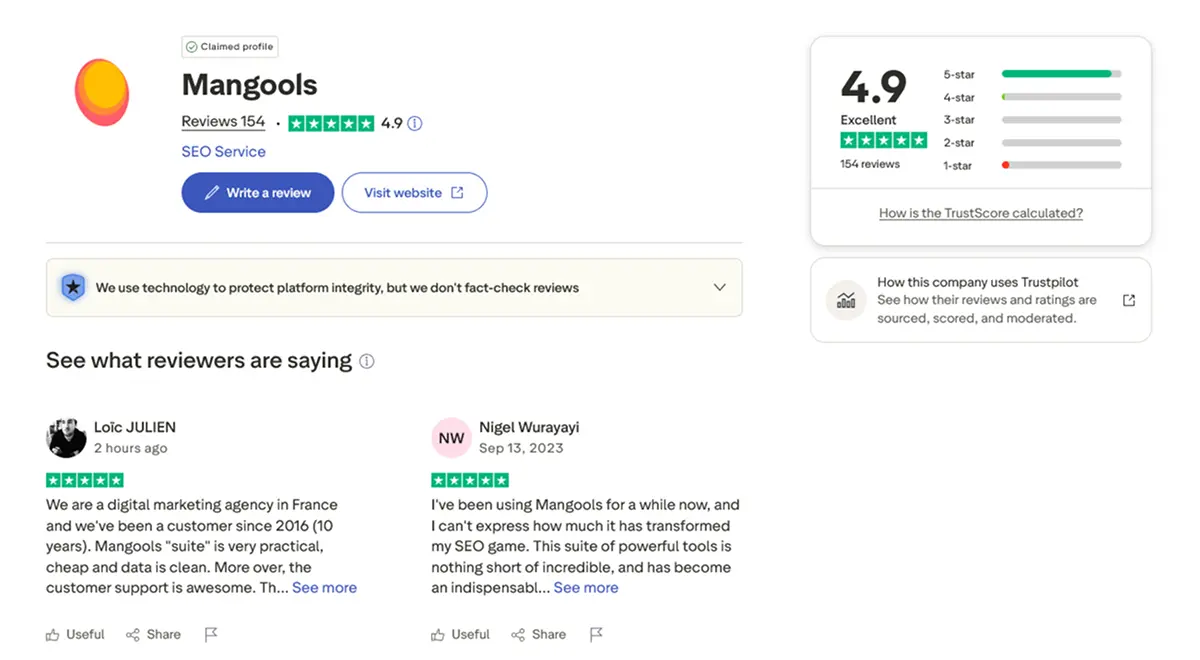Click the 5-star rating distribution bar

[1060, 74]
